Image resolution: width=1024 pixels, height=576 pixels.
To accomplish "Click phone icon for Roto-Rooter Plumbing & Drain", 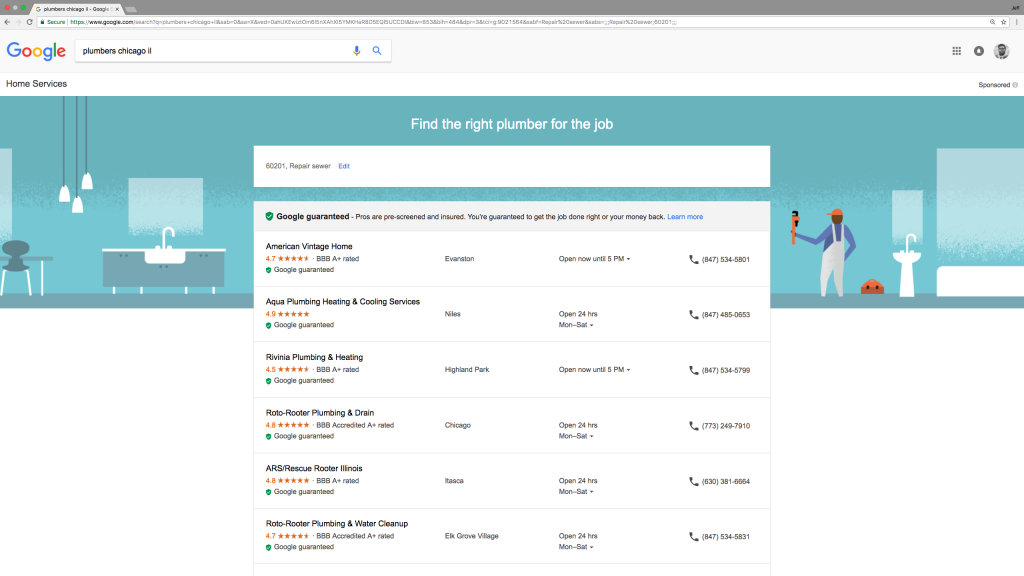I will click(x=694, y=425).
